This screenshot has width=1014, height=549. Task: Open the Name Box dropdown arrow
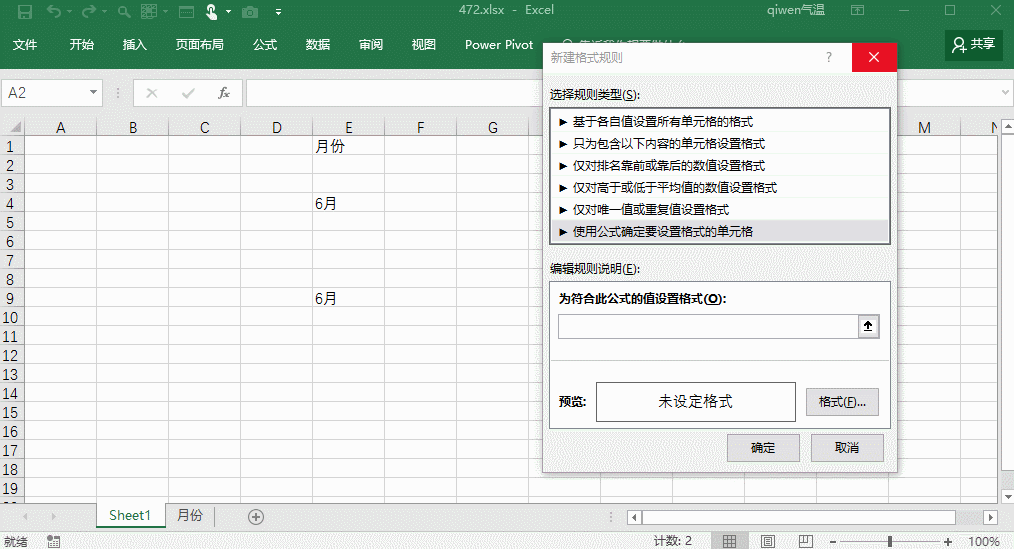[94, 93]
